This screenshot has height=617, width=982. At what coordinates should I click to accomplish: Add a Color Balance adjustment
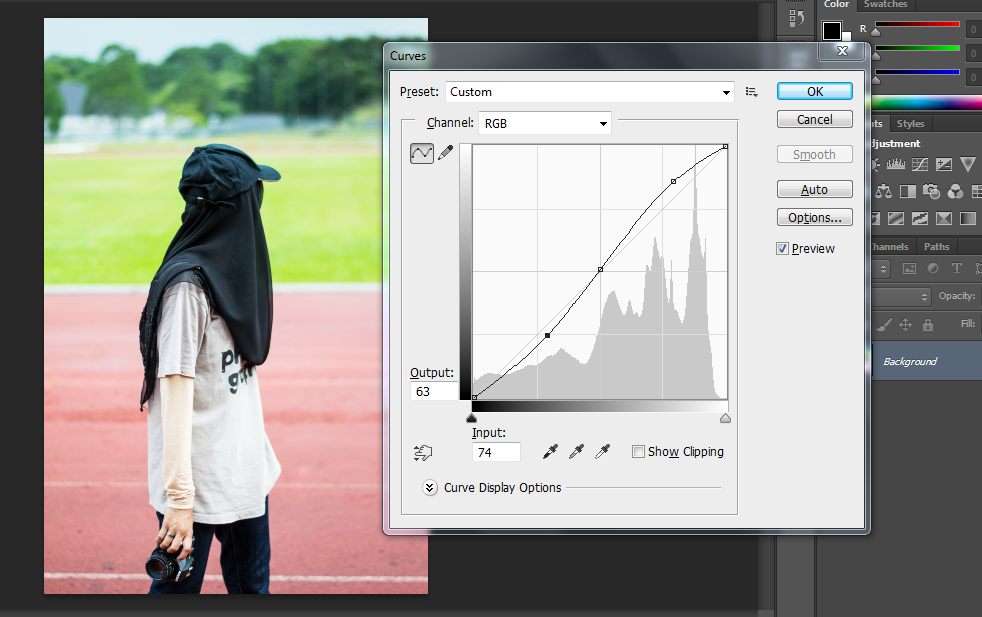pyautogui.click(x=884, y=191)
